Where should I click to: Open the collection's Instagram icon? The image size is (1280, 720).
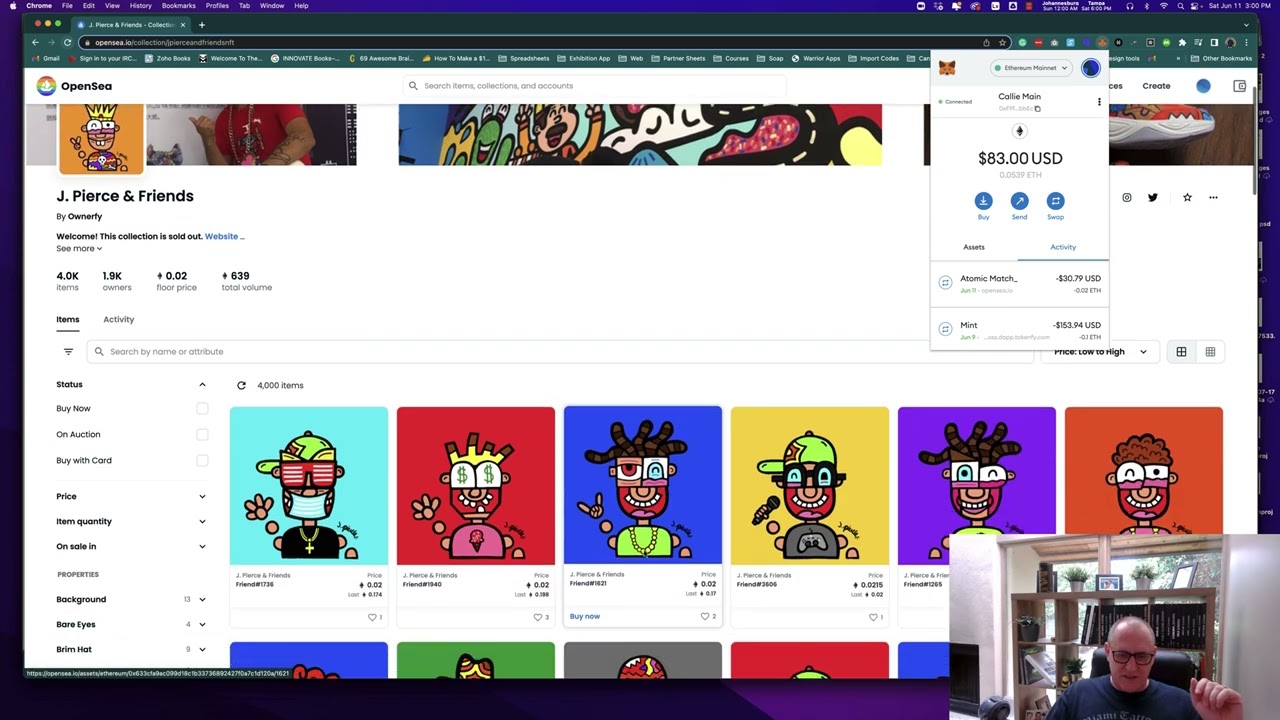click(1127, 198)
